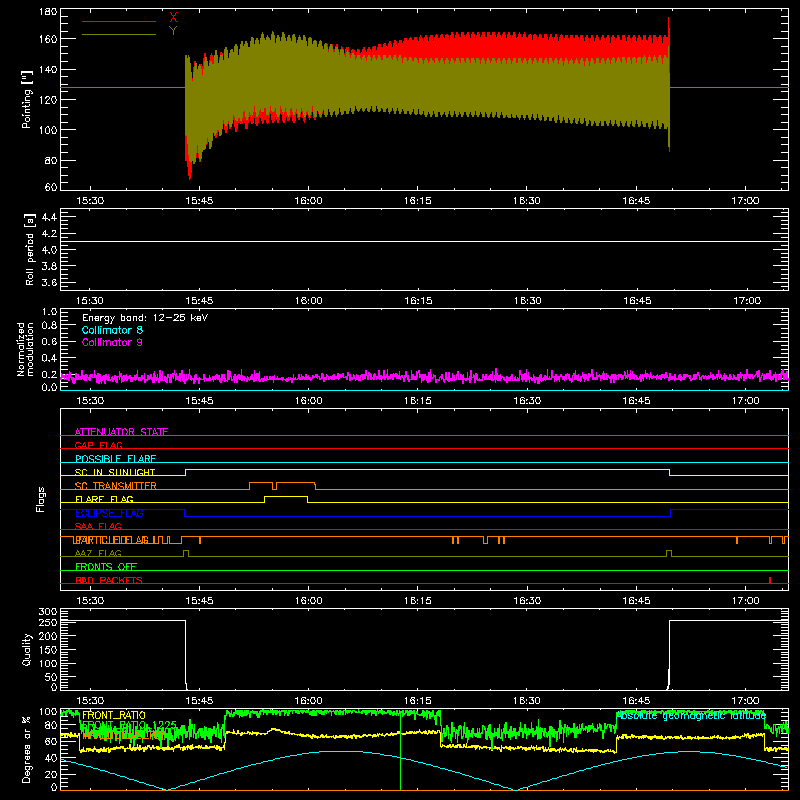Screen dimensions: 800x800
Task: Click the green vertical marker line in bottom plot
Action: point(401,750)
